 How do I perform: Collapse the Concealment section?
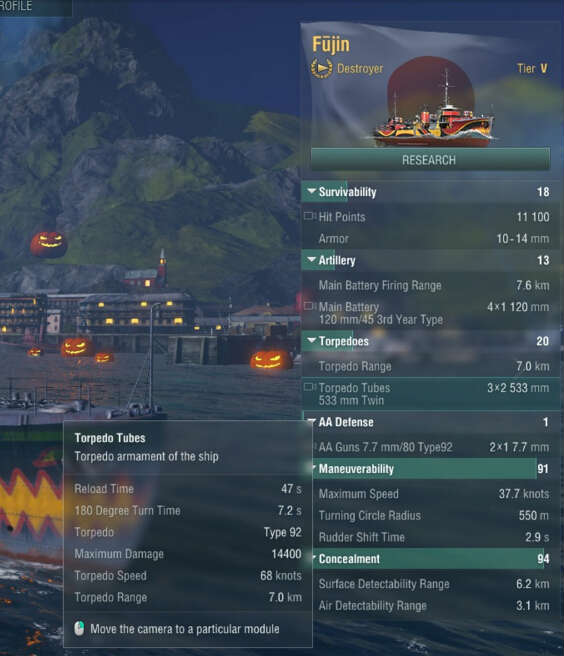pos(314,558)
